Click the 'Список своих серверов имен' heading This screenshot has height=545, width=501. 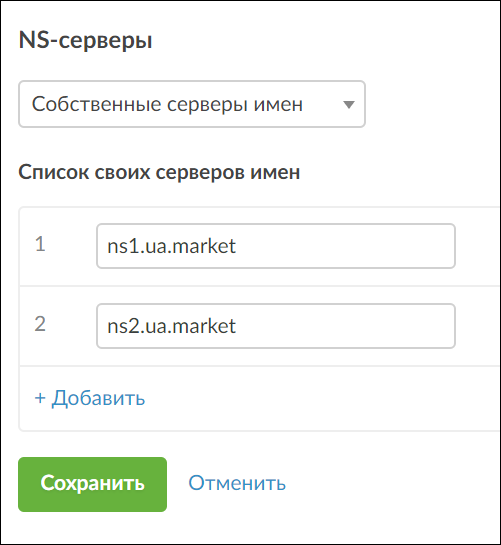click(x=159, y=172)
